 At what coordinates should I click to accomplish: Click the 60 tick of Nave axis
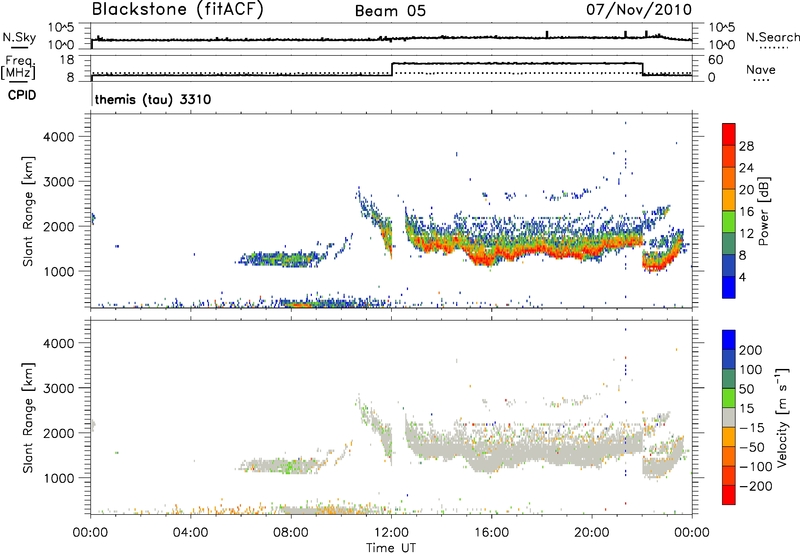click(x=716, y=60)
